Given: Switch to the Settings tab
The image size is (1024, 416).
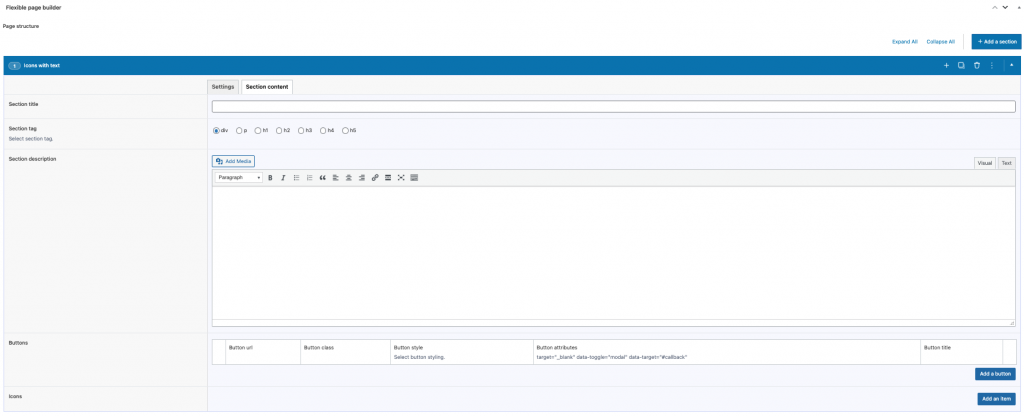Looking at the screenshot, I should [223, 87].
